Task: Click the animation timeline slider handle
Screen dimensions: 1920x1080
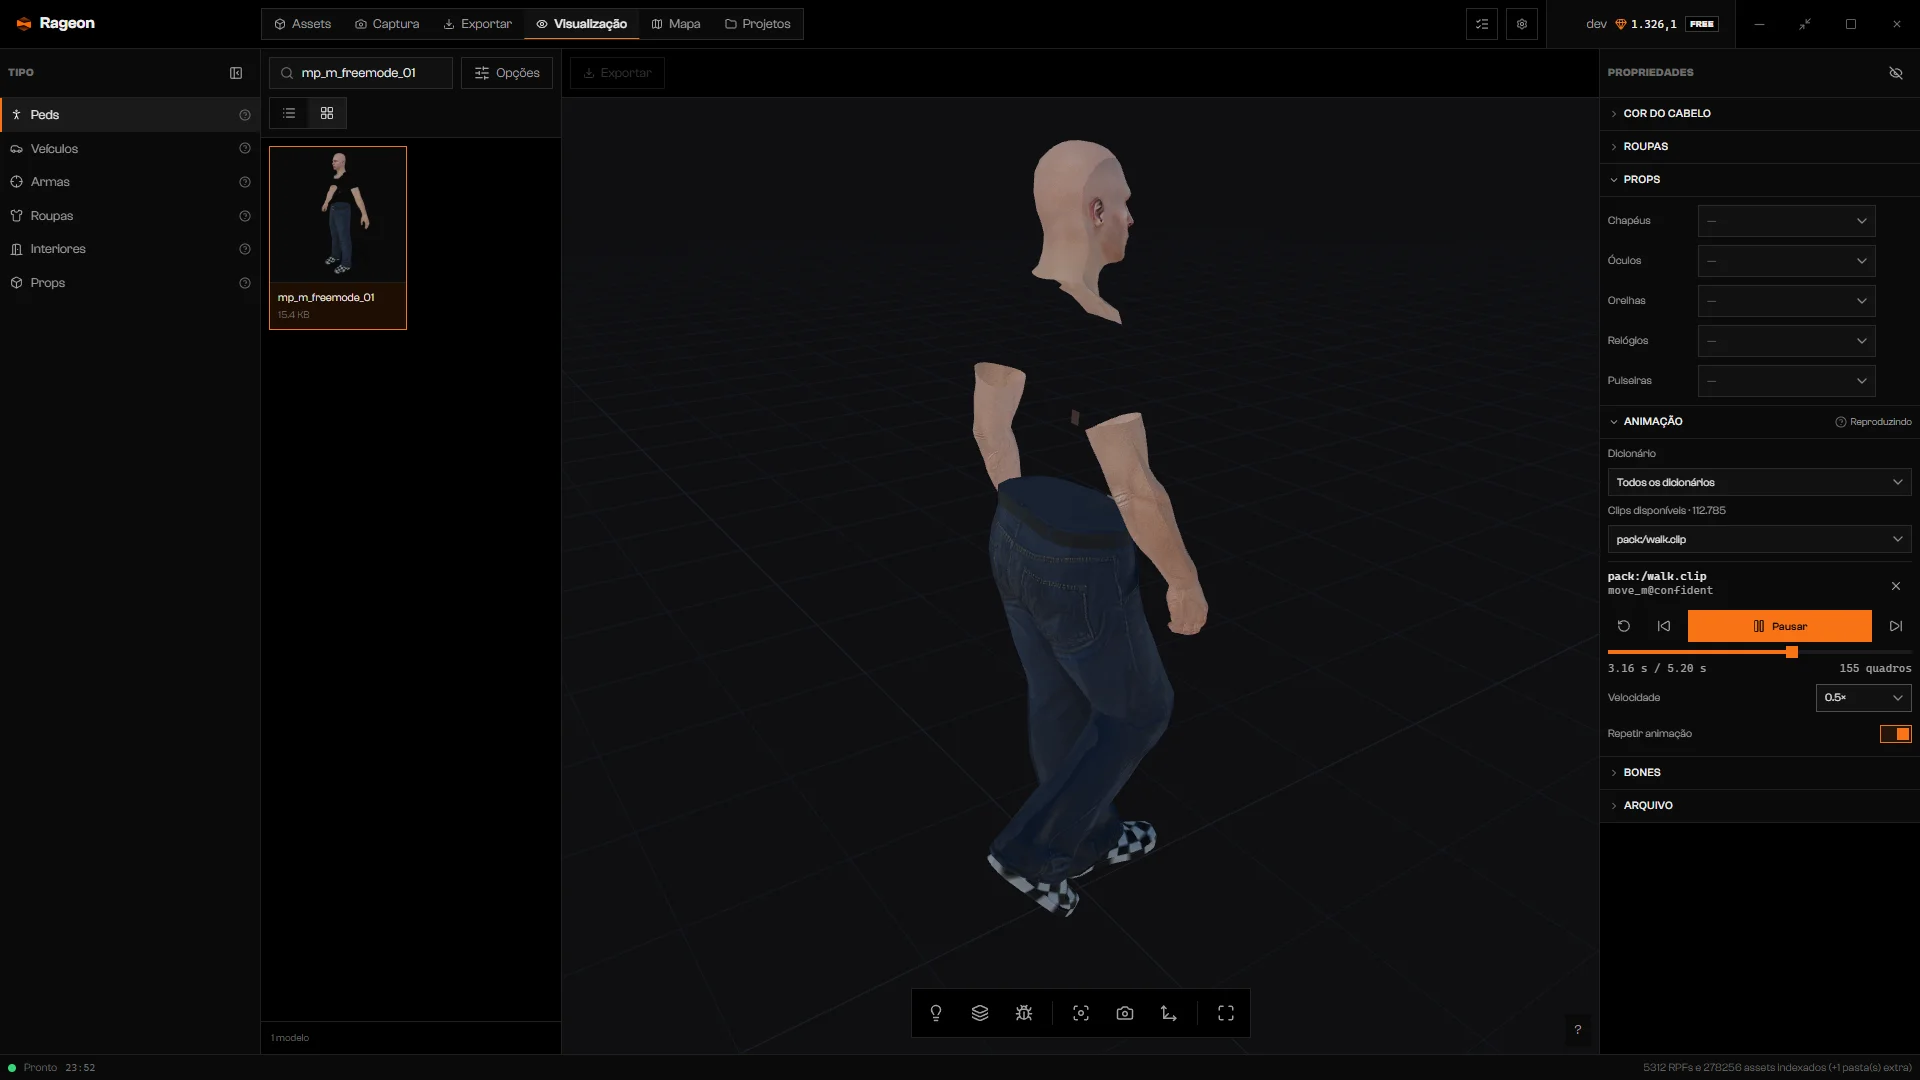Action: click(x=1792, y=652)
